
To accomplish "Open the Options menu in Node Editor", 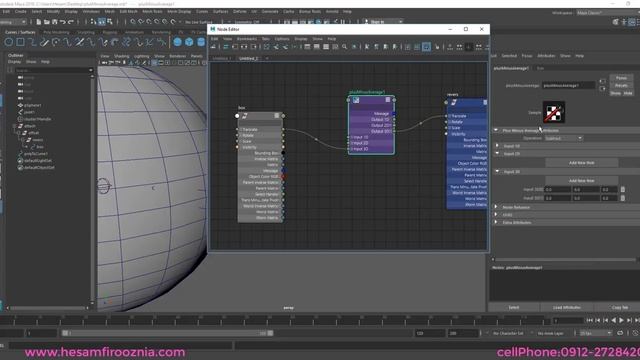I will (x=282, y=39).
